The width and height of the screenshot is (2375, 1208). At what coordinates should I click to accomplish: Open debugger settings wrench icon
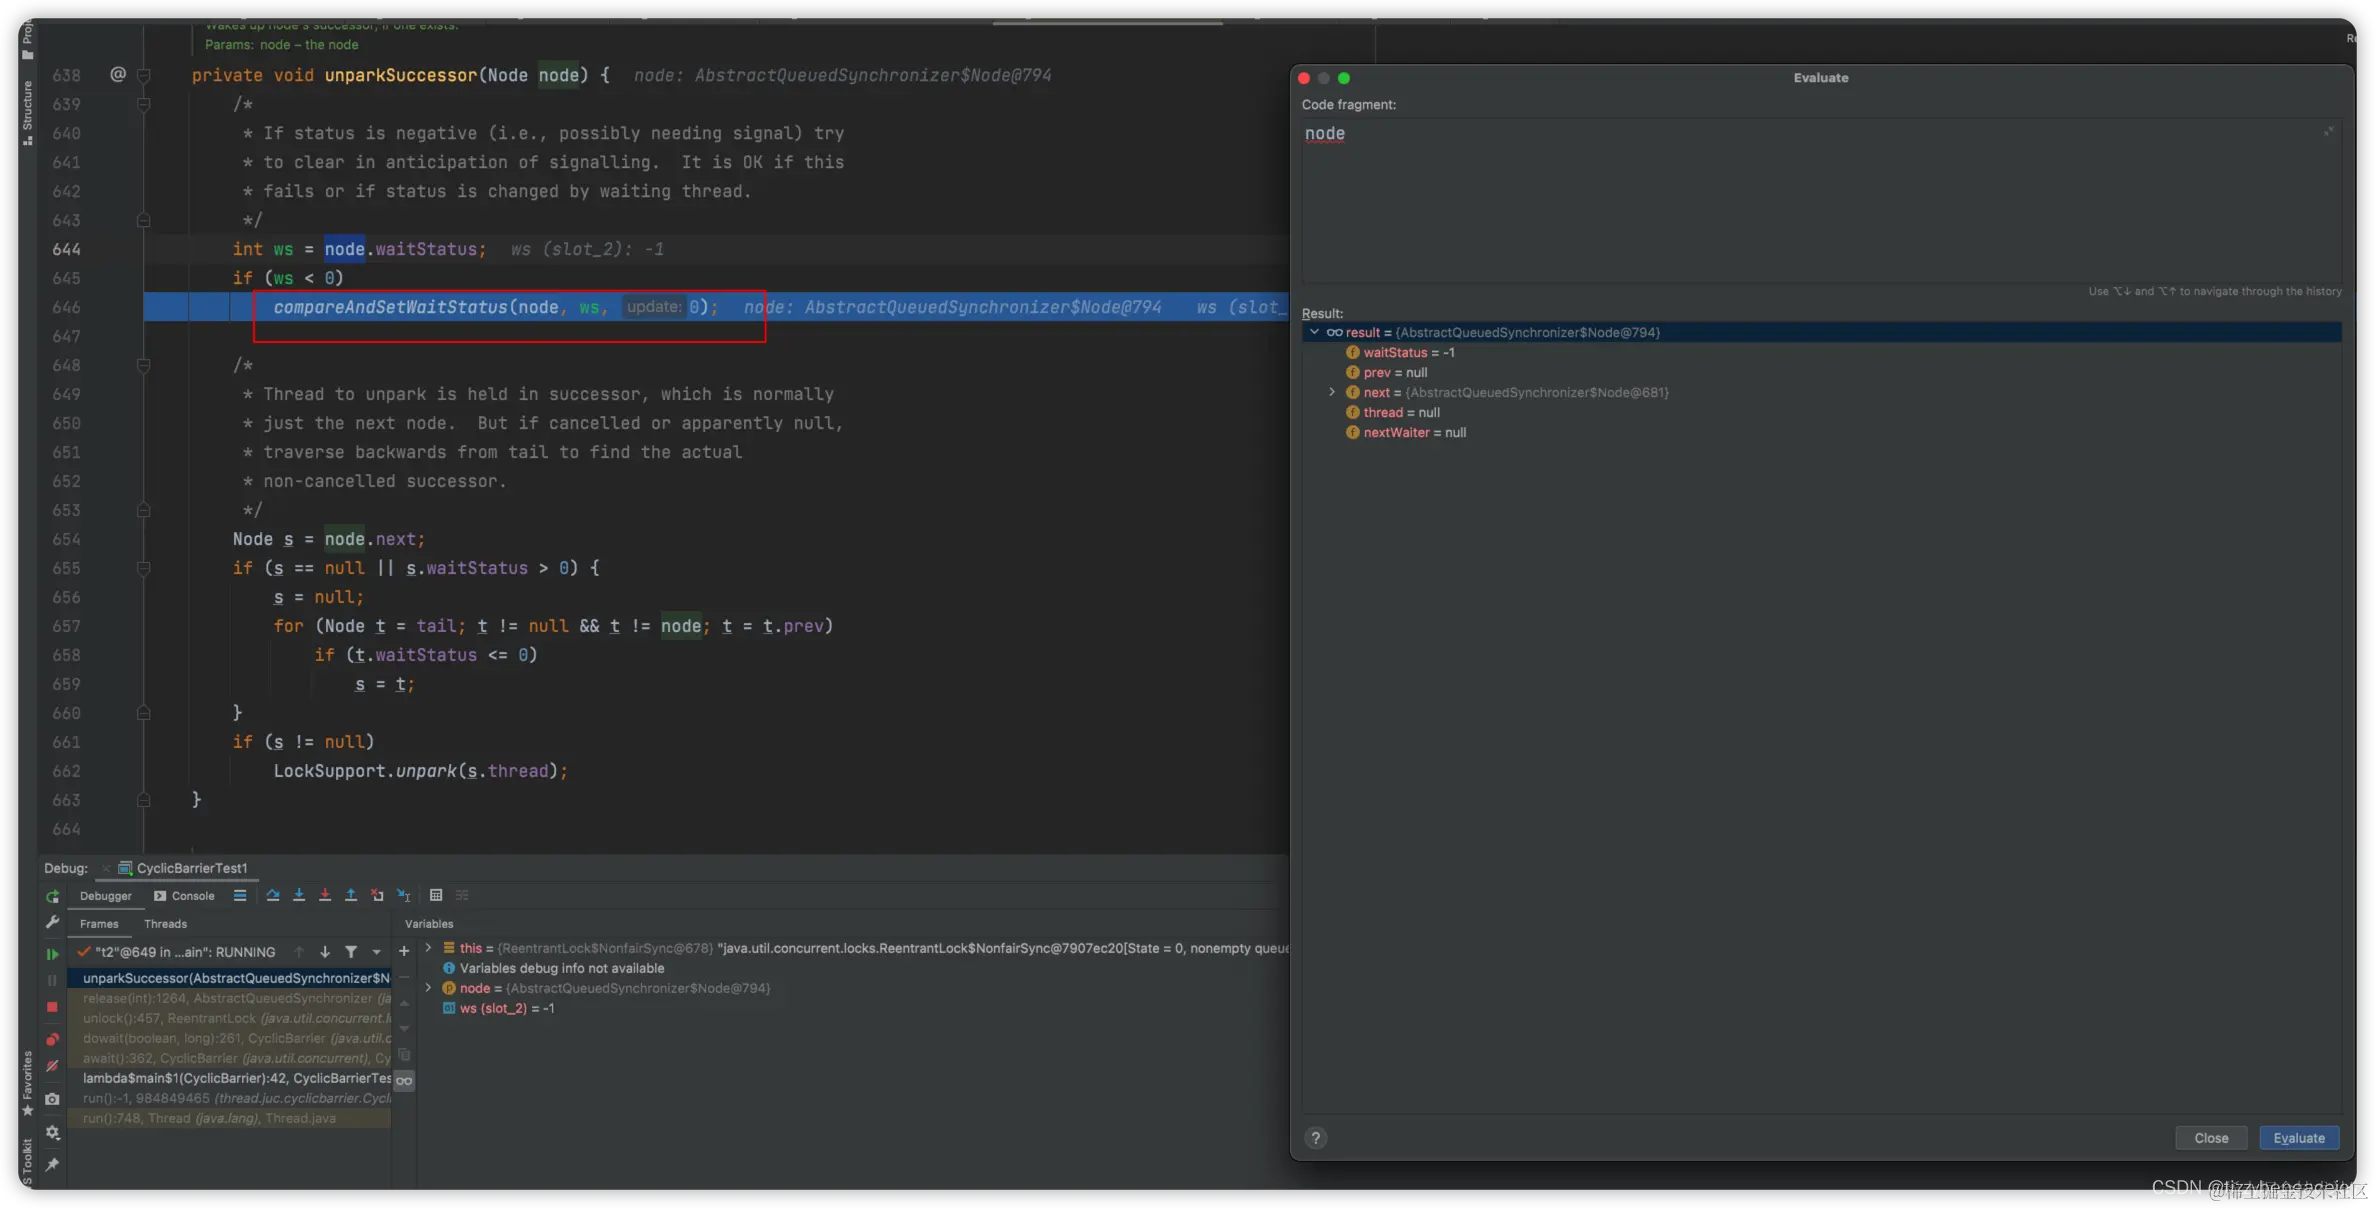[52, 922]
